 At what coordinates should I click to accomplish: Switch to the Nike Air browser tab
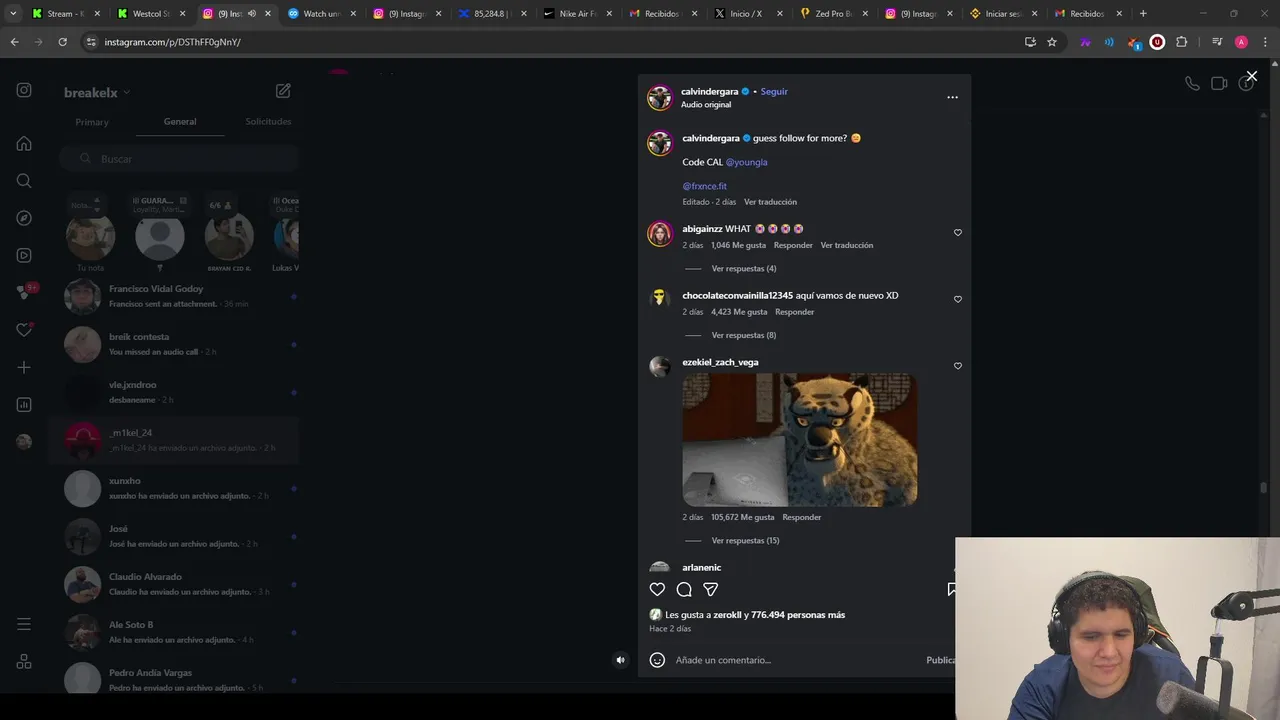[578, 14]
